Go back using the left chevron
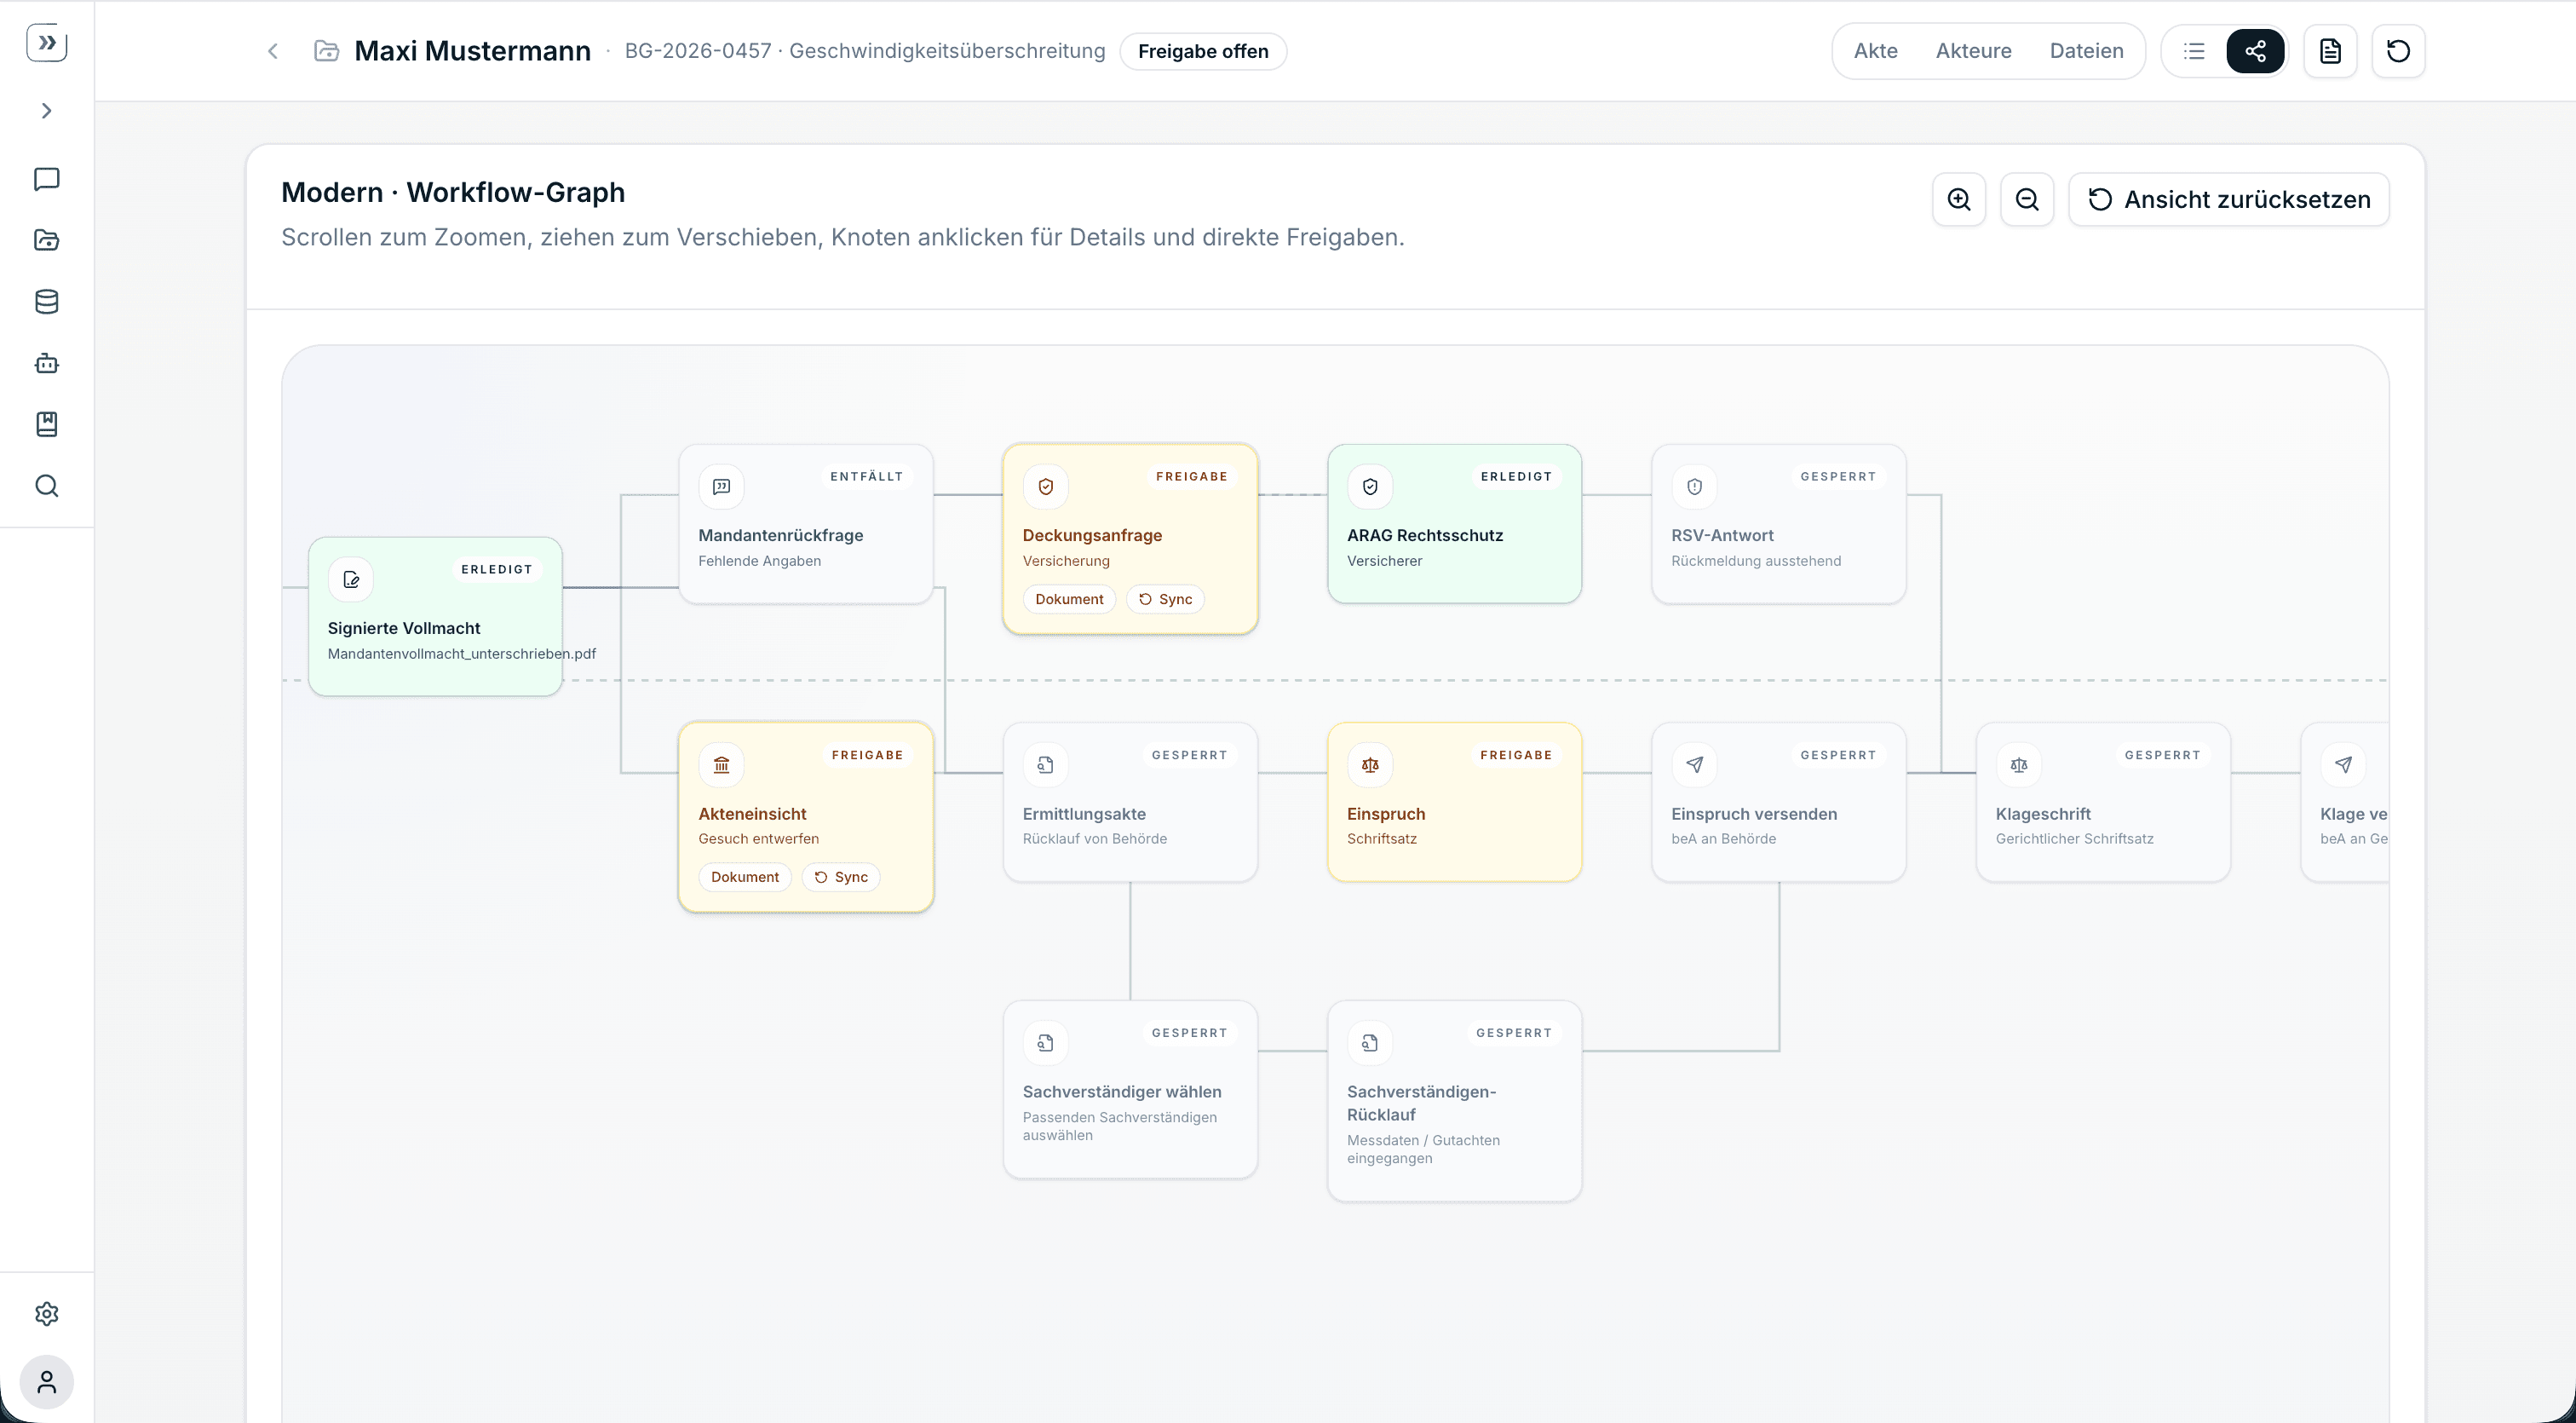 click(272, 51)
